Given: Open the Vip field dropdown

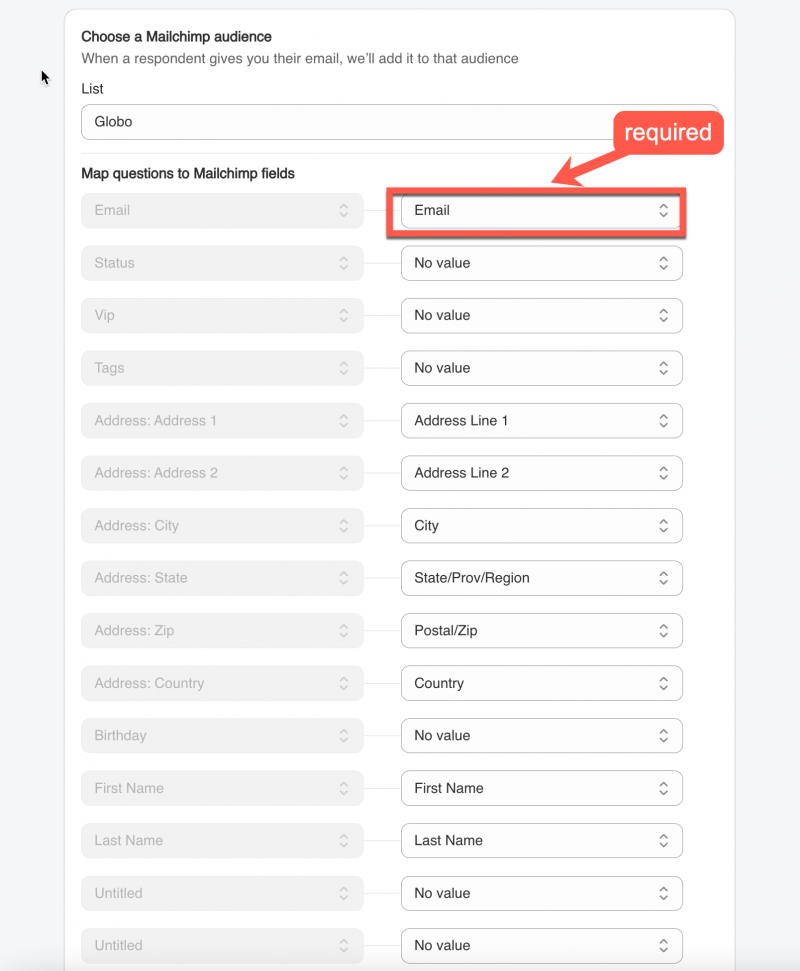Looking at the screenshot, I should pyautogui.click(x=540, y=315).
